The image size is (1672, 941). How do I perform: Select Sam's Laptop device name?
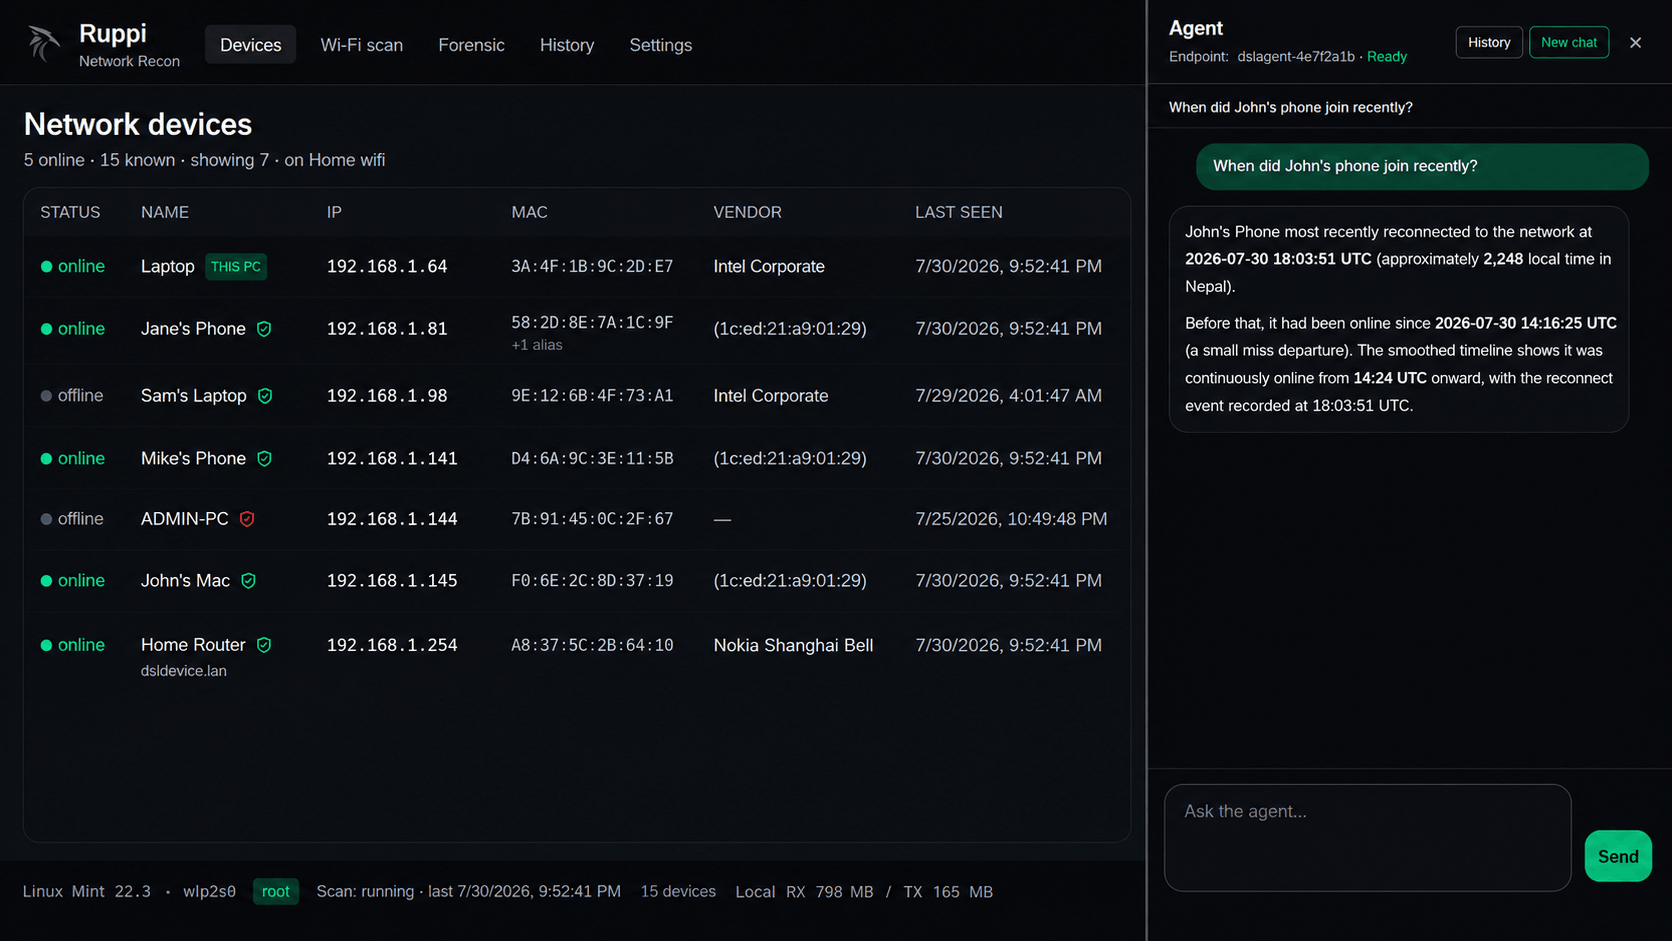click(193, 396)
